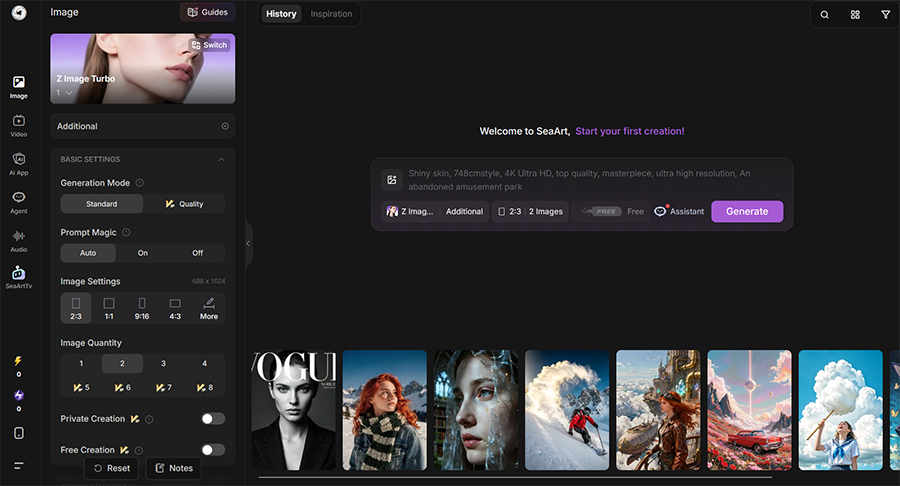Open the grid layout view icon
The height and width of the screenshot is (486, 900).
tap(855, 15)
